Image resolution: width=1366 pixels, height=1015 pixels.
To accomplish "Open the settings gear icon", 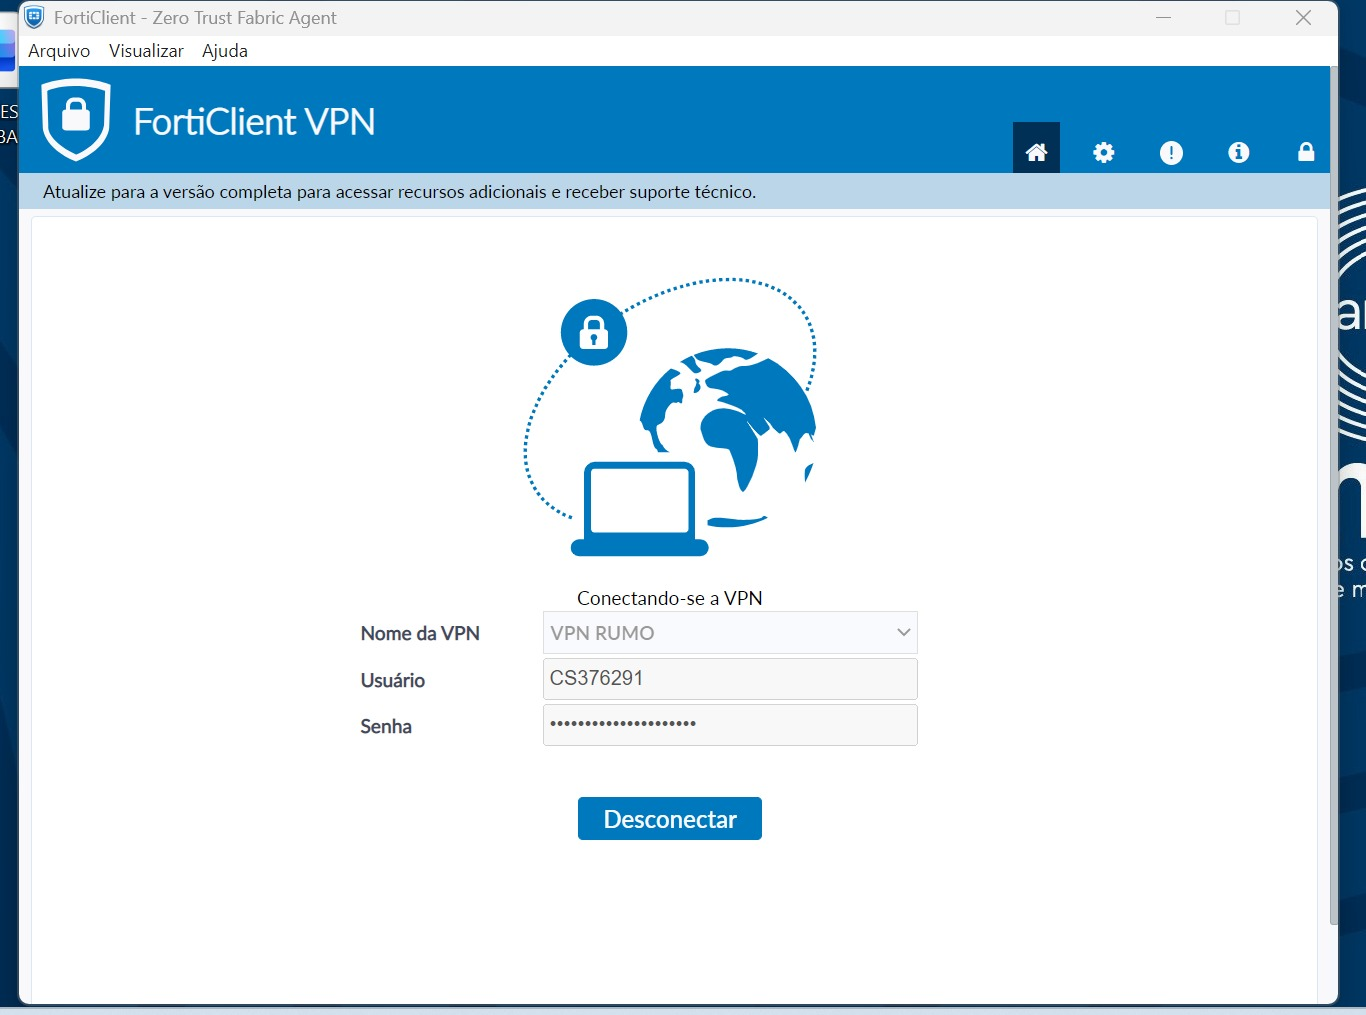I will (x=1104, y=152).
